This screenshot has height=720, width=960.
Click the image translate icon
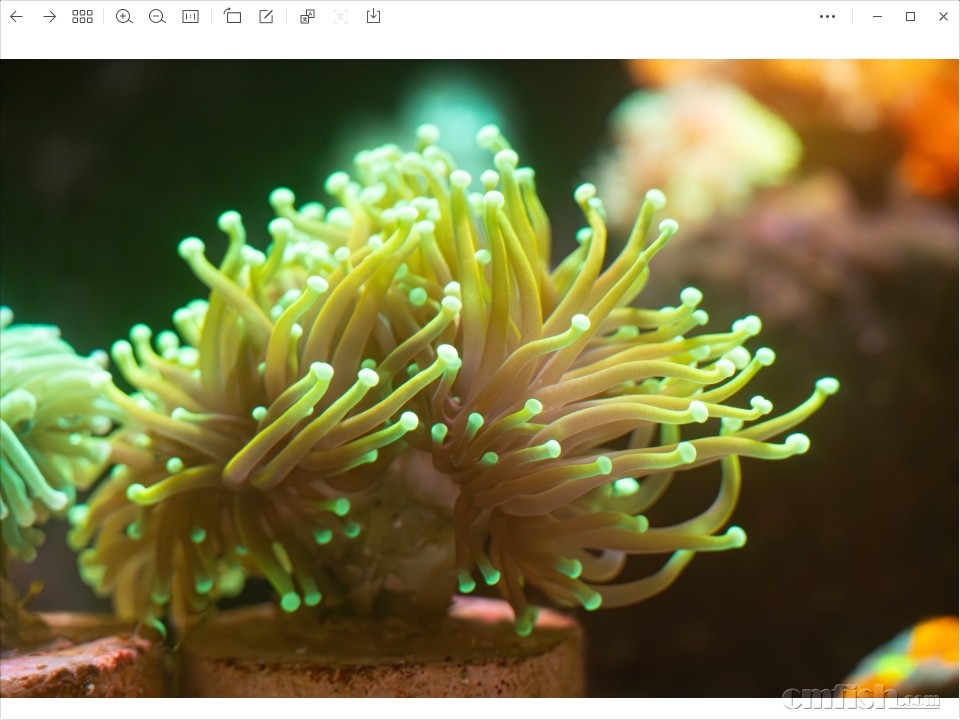pos(308,16)
